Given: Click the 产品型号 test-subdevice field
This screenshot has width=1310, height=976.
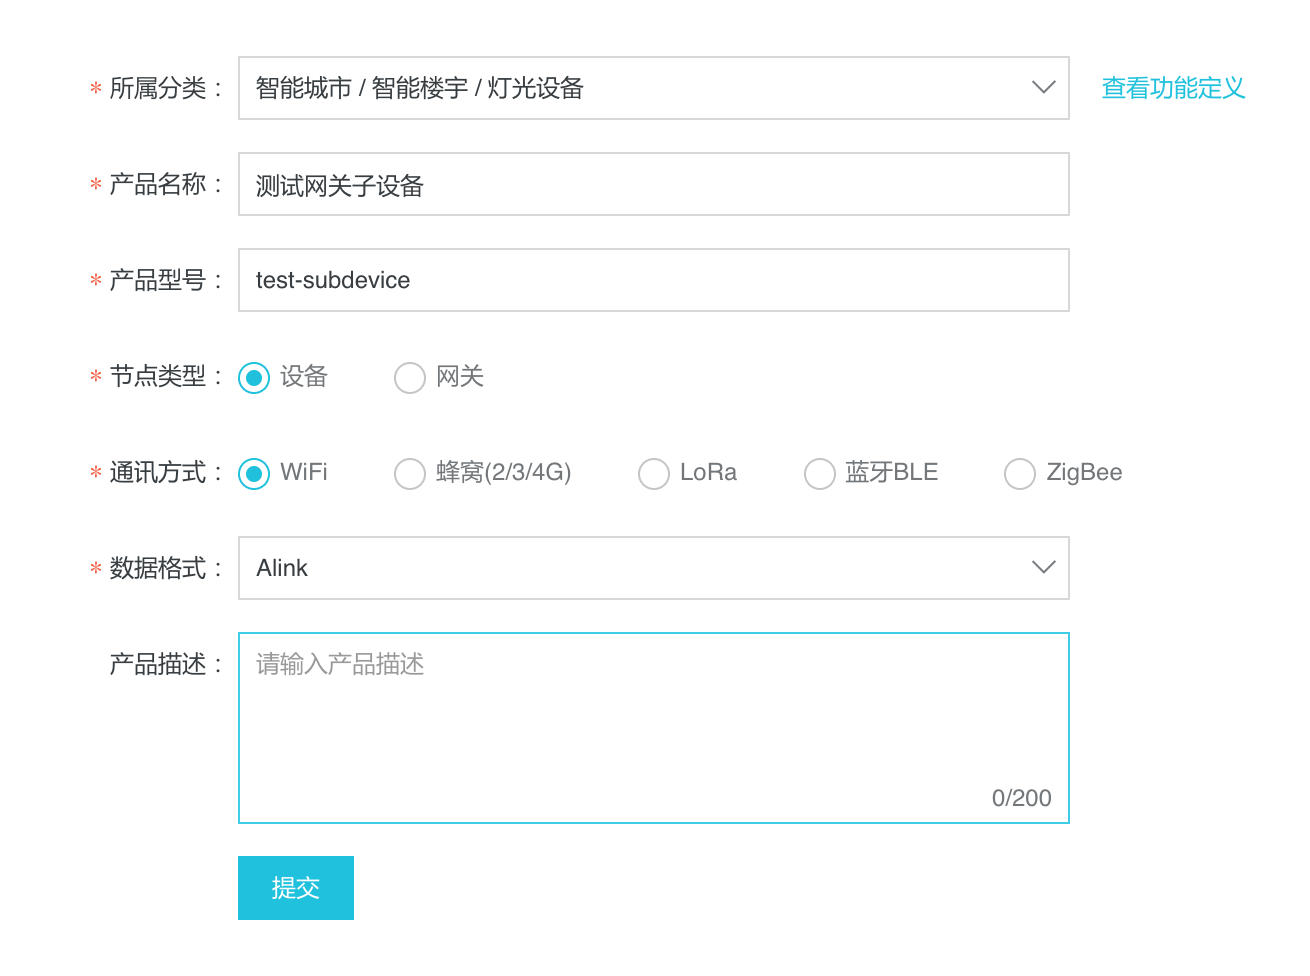Looking at the screenshot, I should pyautogui.click(x=653, y=280).
